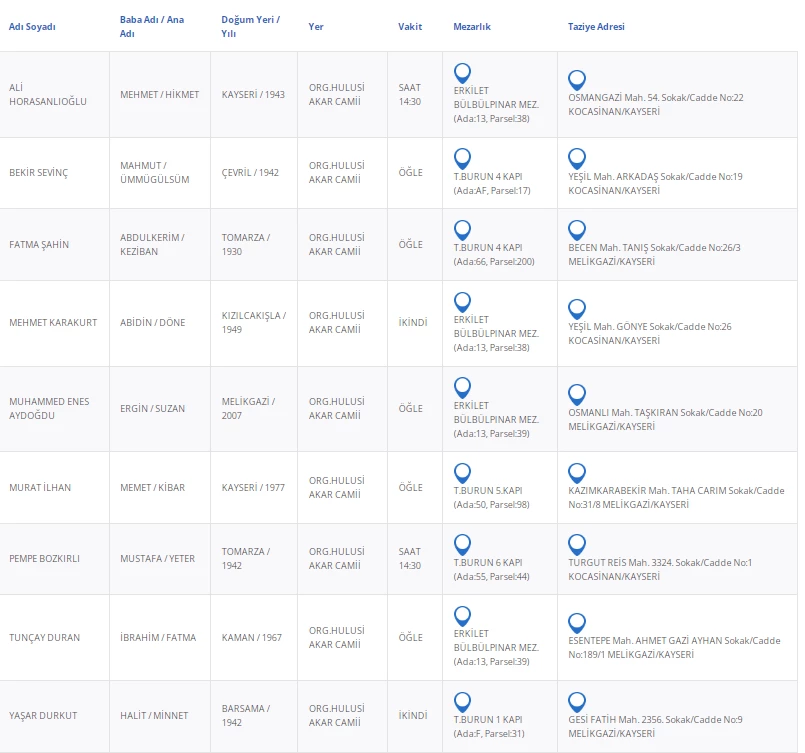Viewport: 805px width, 753px height.
Task: Click cemetery map pin for Ali Horasanlıoğlu
Action: [x=462, y=73]
